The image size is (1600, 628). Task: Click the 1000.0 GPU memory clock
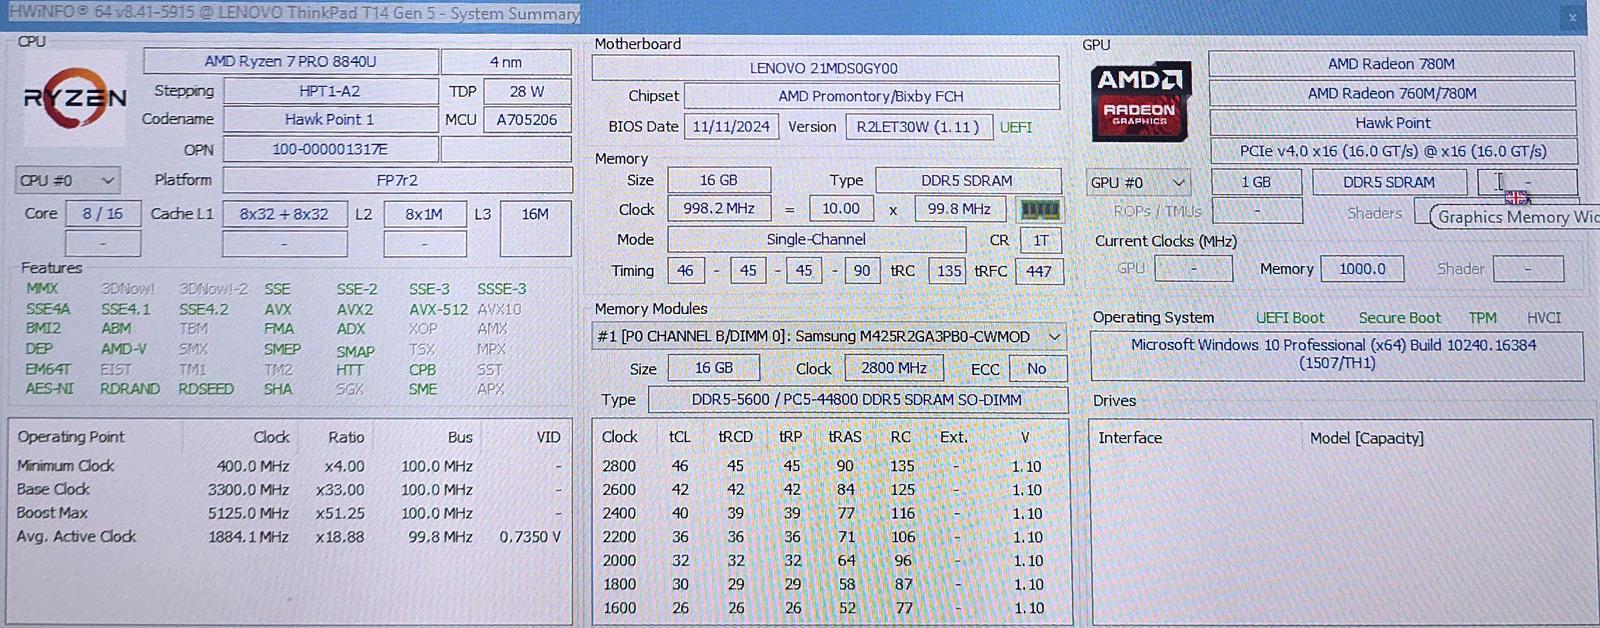click(x=1363, y=269)
